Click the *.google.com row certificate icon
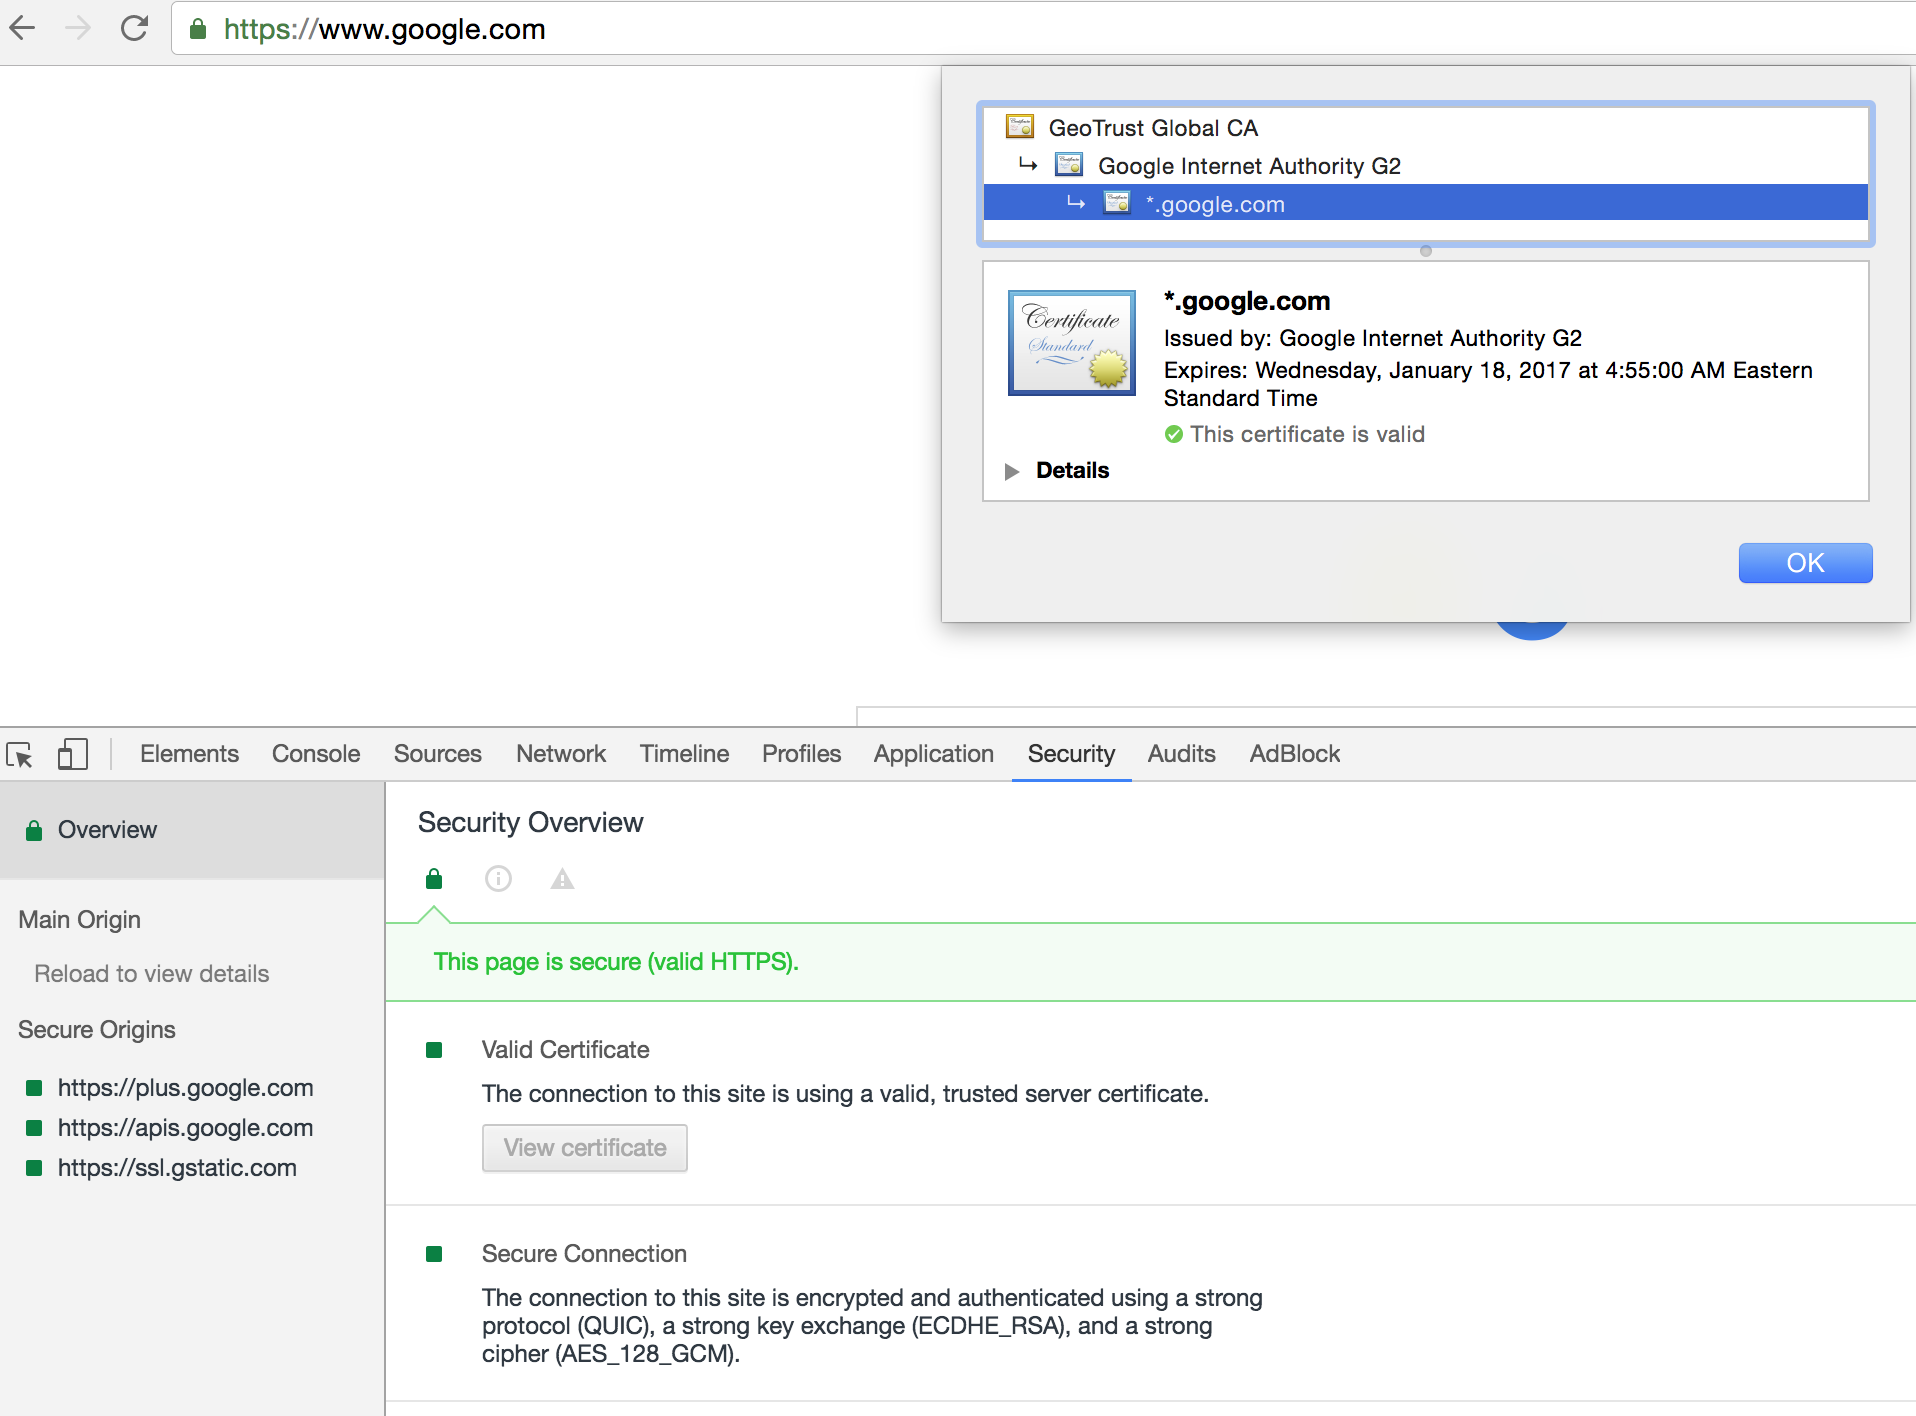 [x=1117, y=202]
